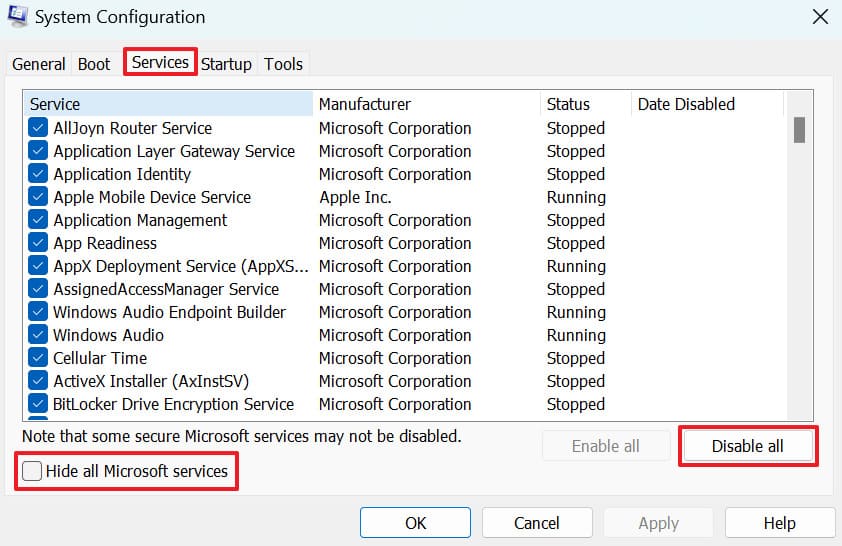Uncheck the Windows Audio checkbox
This screenshot has width=842, height=546.
point(38,335)
